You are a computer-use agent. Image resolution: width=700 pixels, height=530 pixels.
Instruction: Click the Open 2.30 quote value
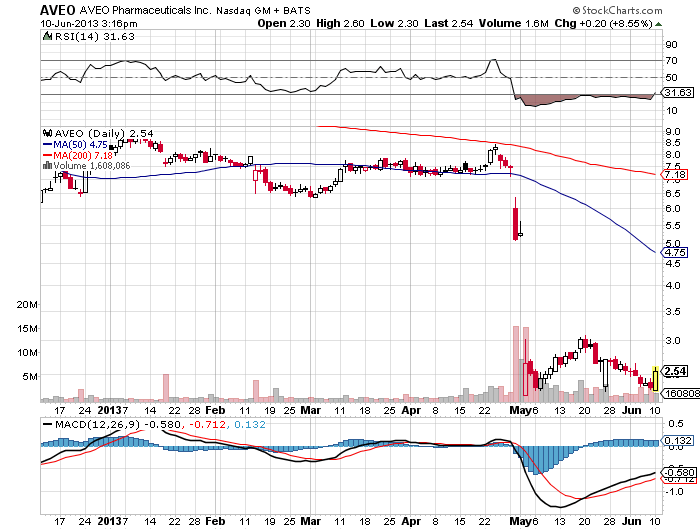click(284, 23)
